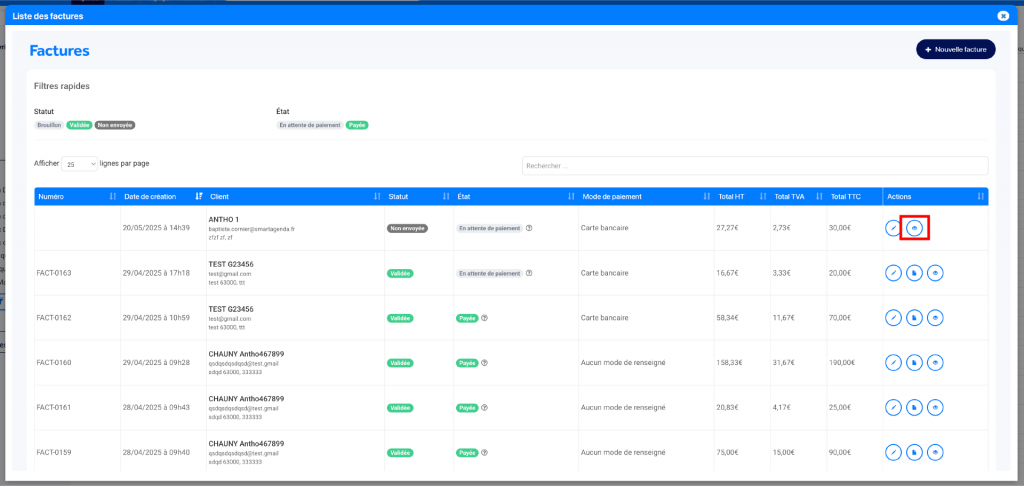Click help icon next to FACT-0159 Payée badge
Screen dimensions: 1024x486
point(485,452)
